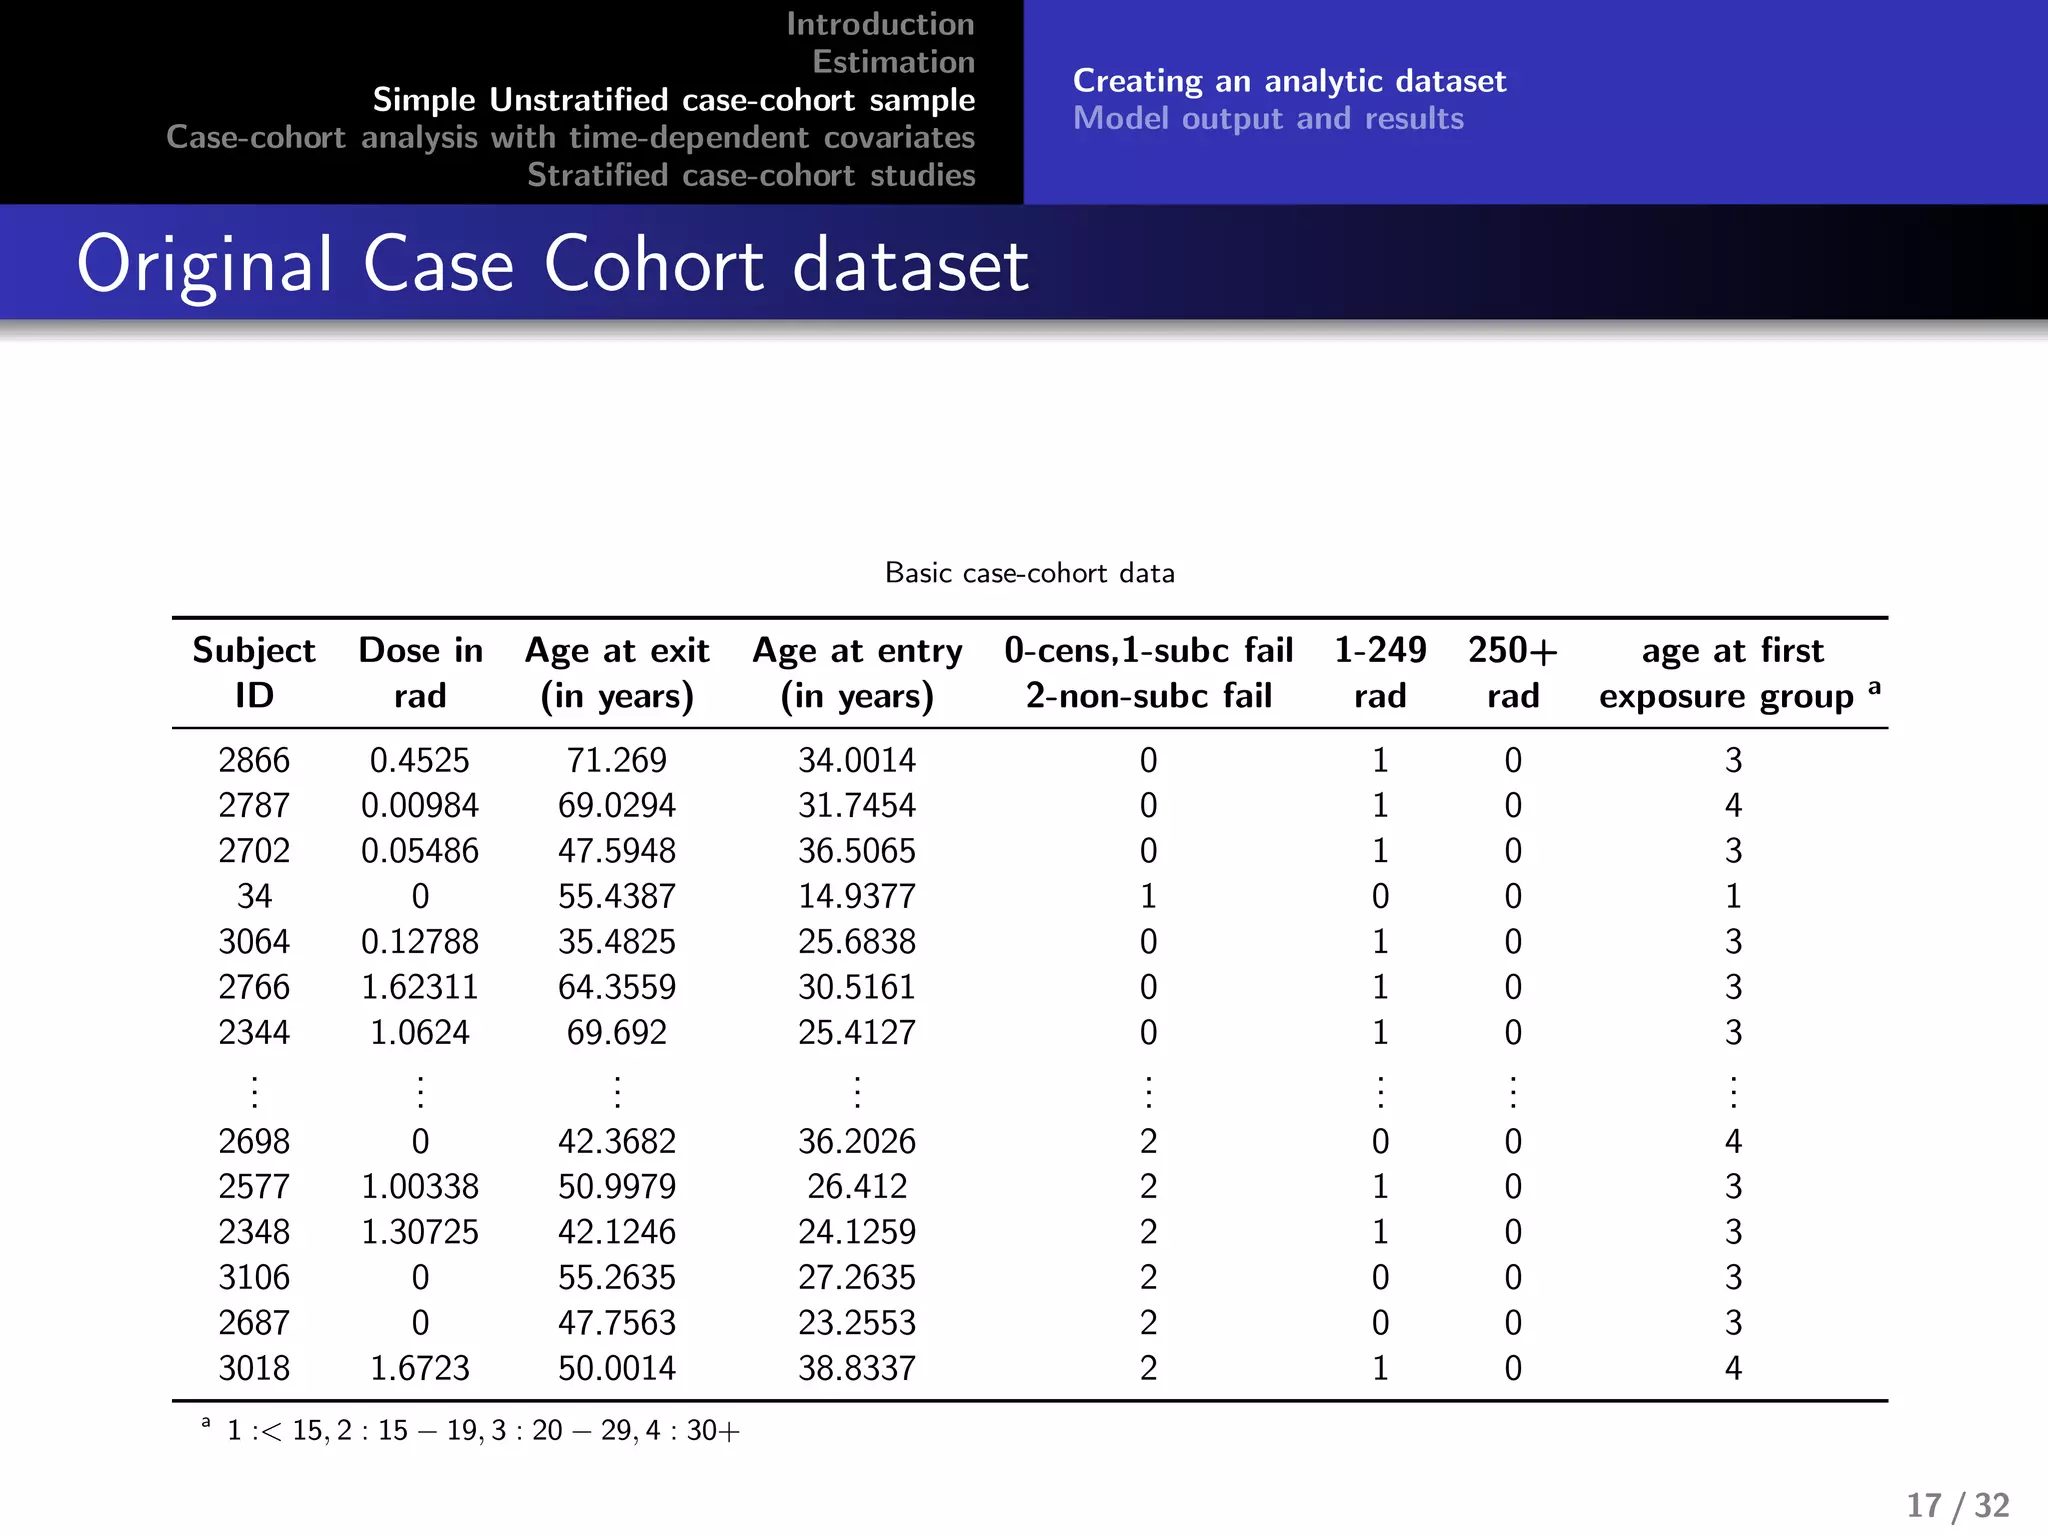Go to Model output and results subsection

tap(1268, 118)
